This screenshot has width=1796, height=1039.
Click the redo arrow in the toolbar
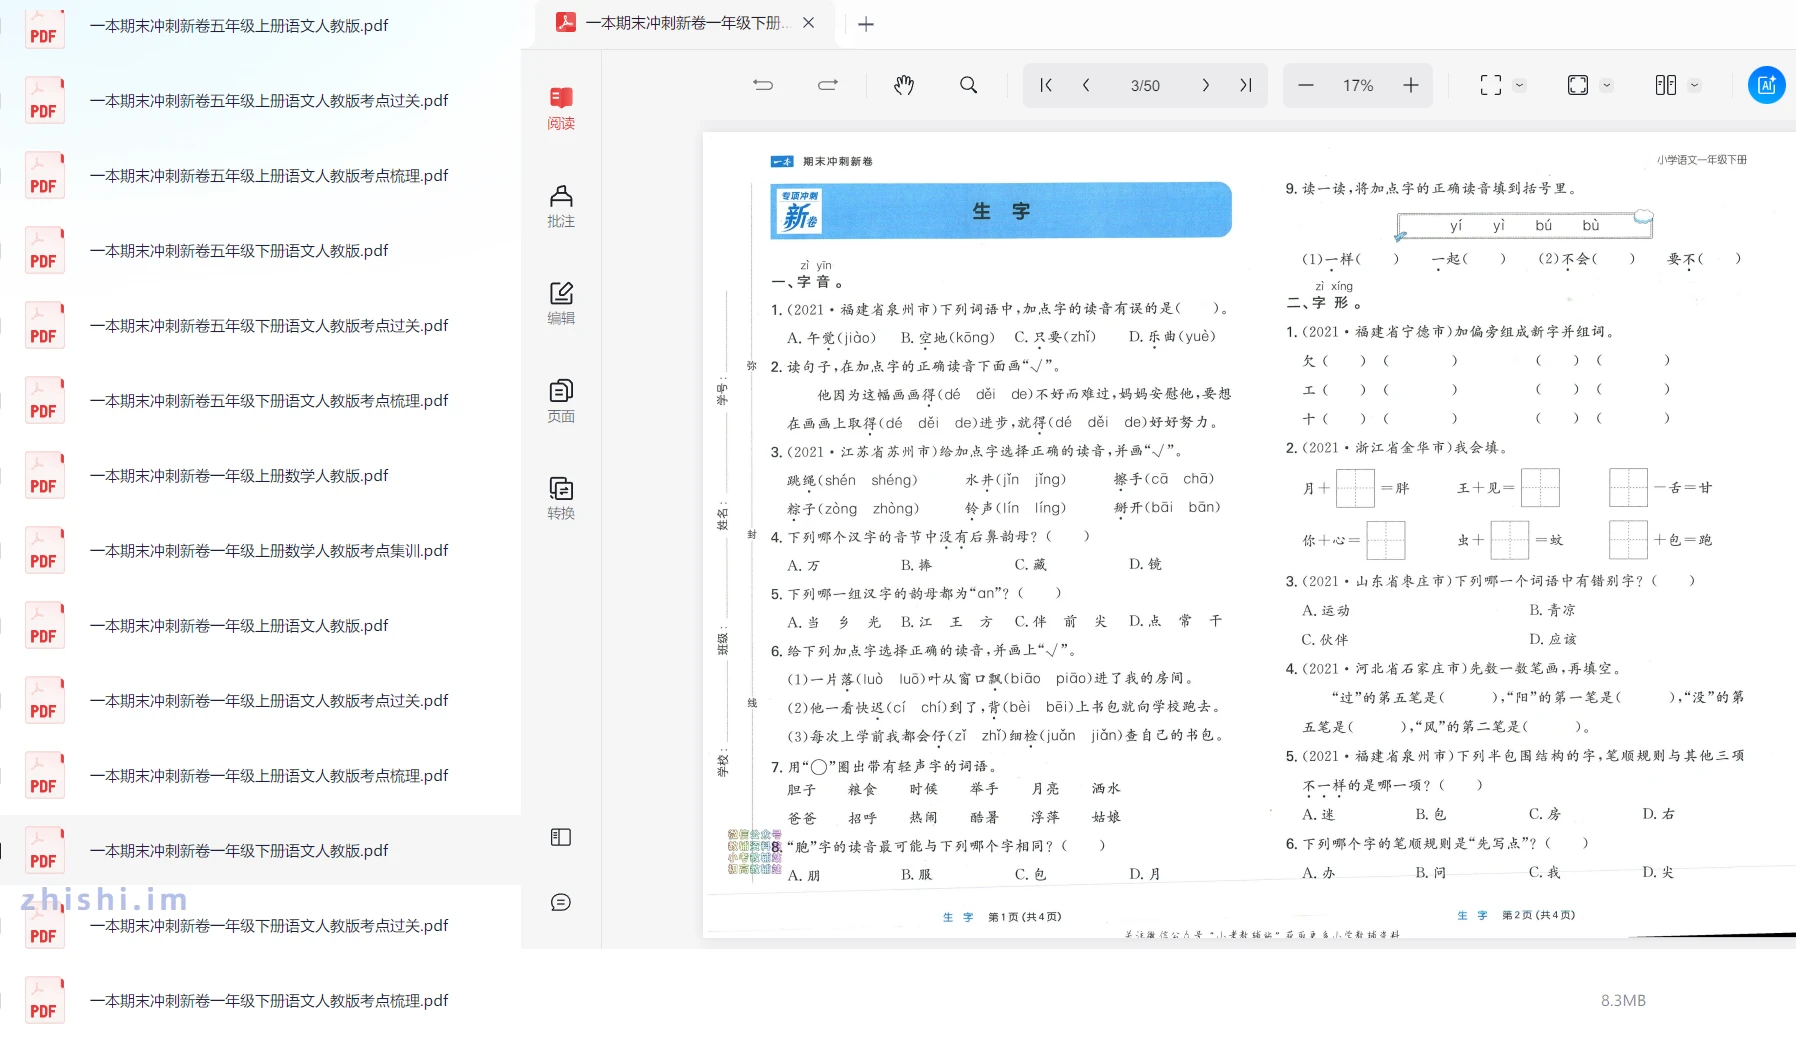[828, 85]
